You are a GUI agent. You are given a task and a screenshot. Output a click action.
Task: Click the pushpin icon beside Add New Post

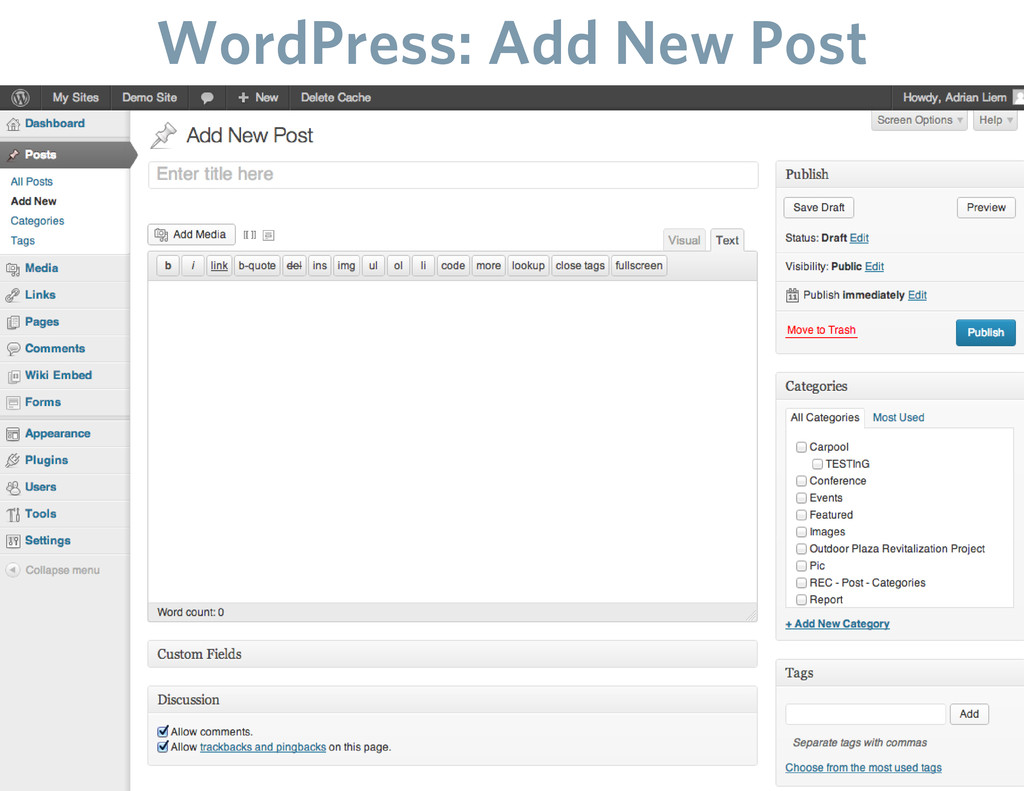click(163, 135)
